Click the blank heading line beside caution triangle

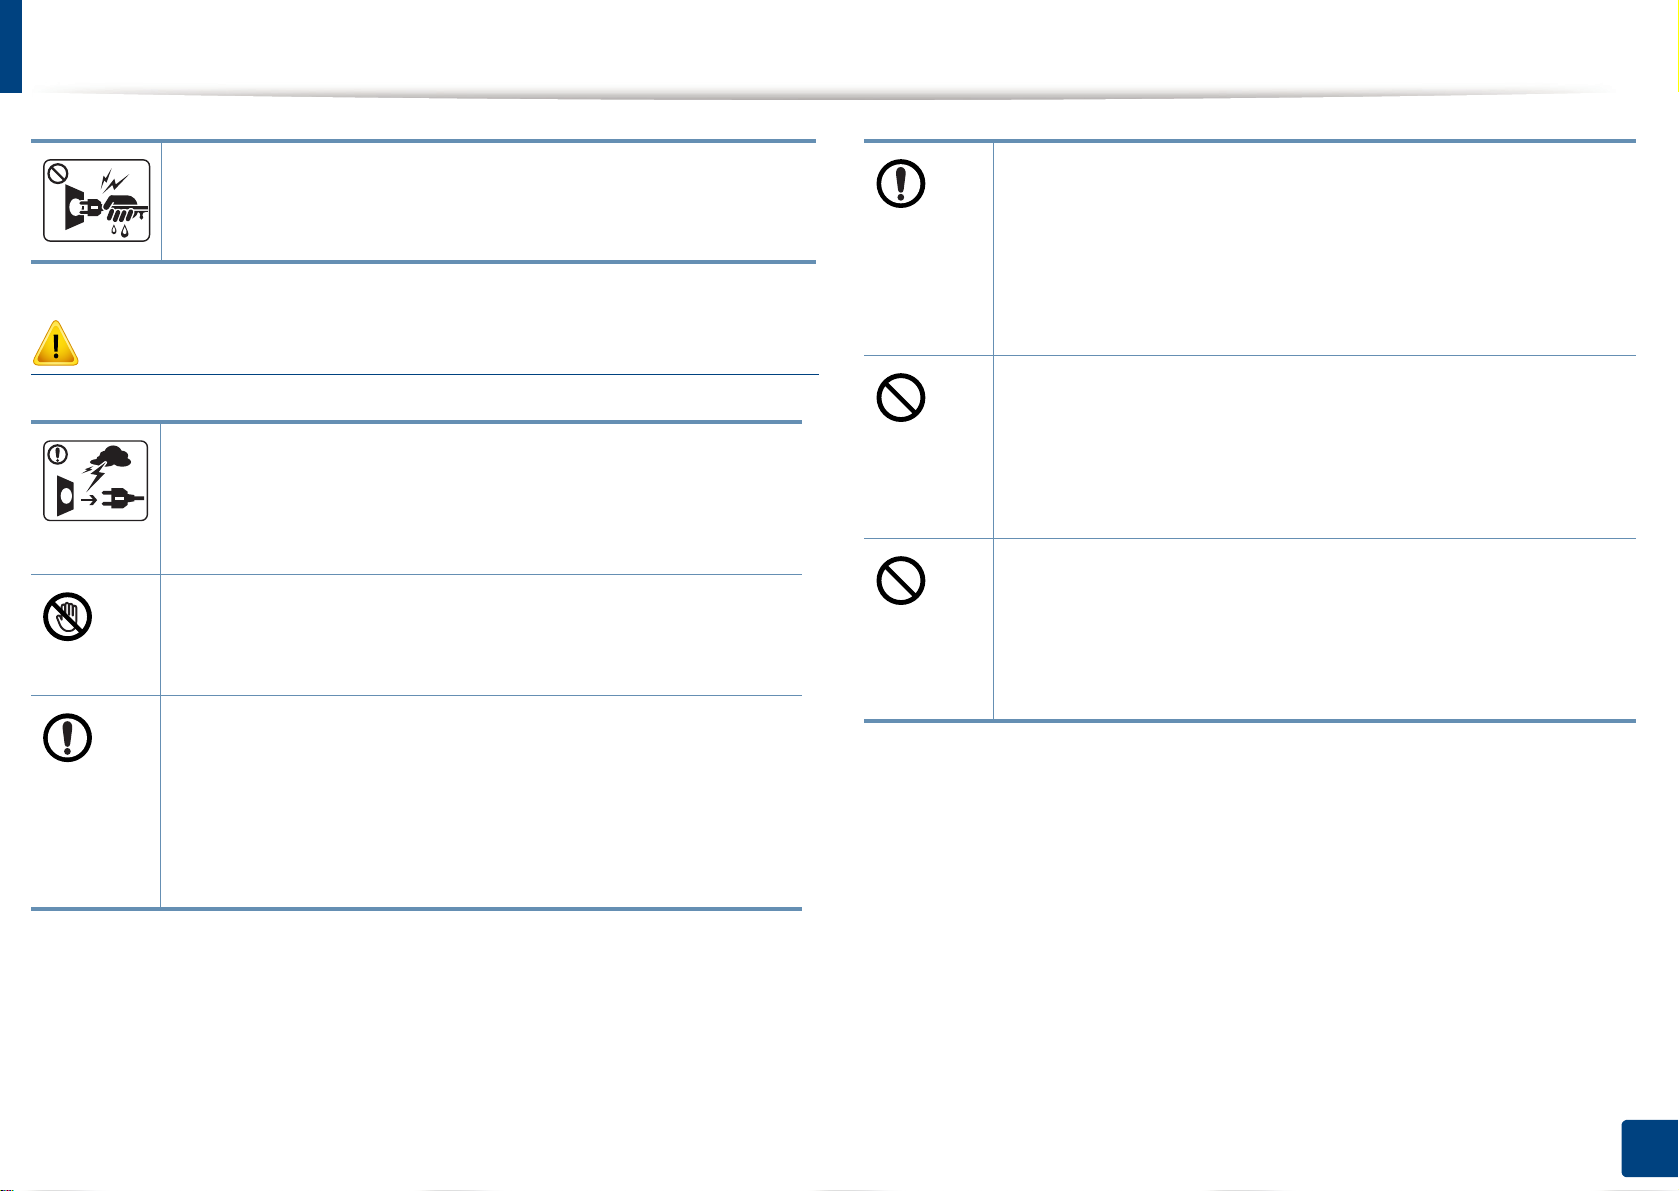pyautogui.click(x=450, y=345)
